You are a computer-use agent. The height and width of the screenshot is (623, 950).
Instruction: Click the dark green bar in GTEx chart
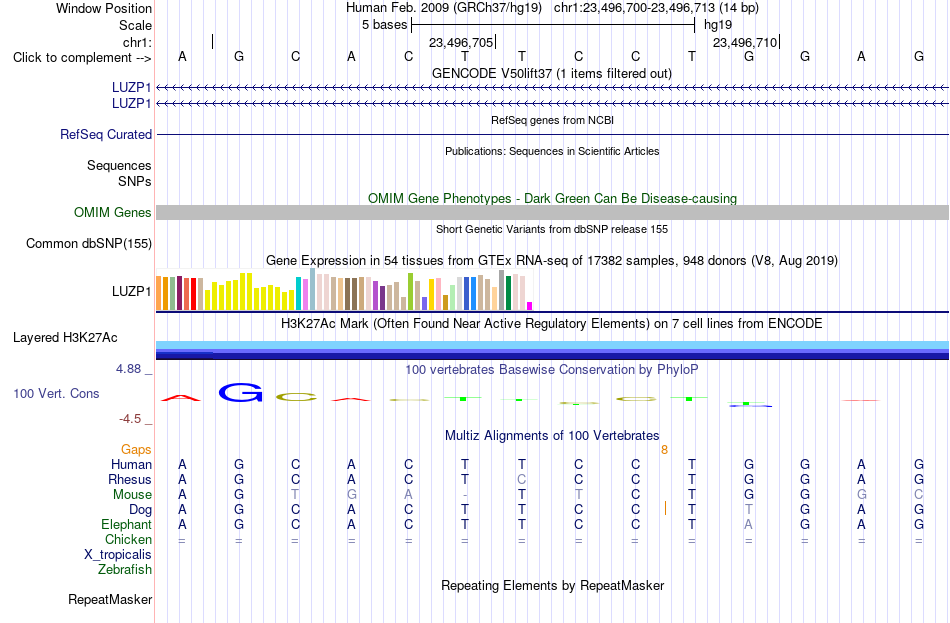(x=508, y=293)
